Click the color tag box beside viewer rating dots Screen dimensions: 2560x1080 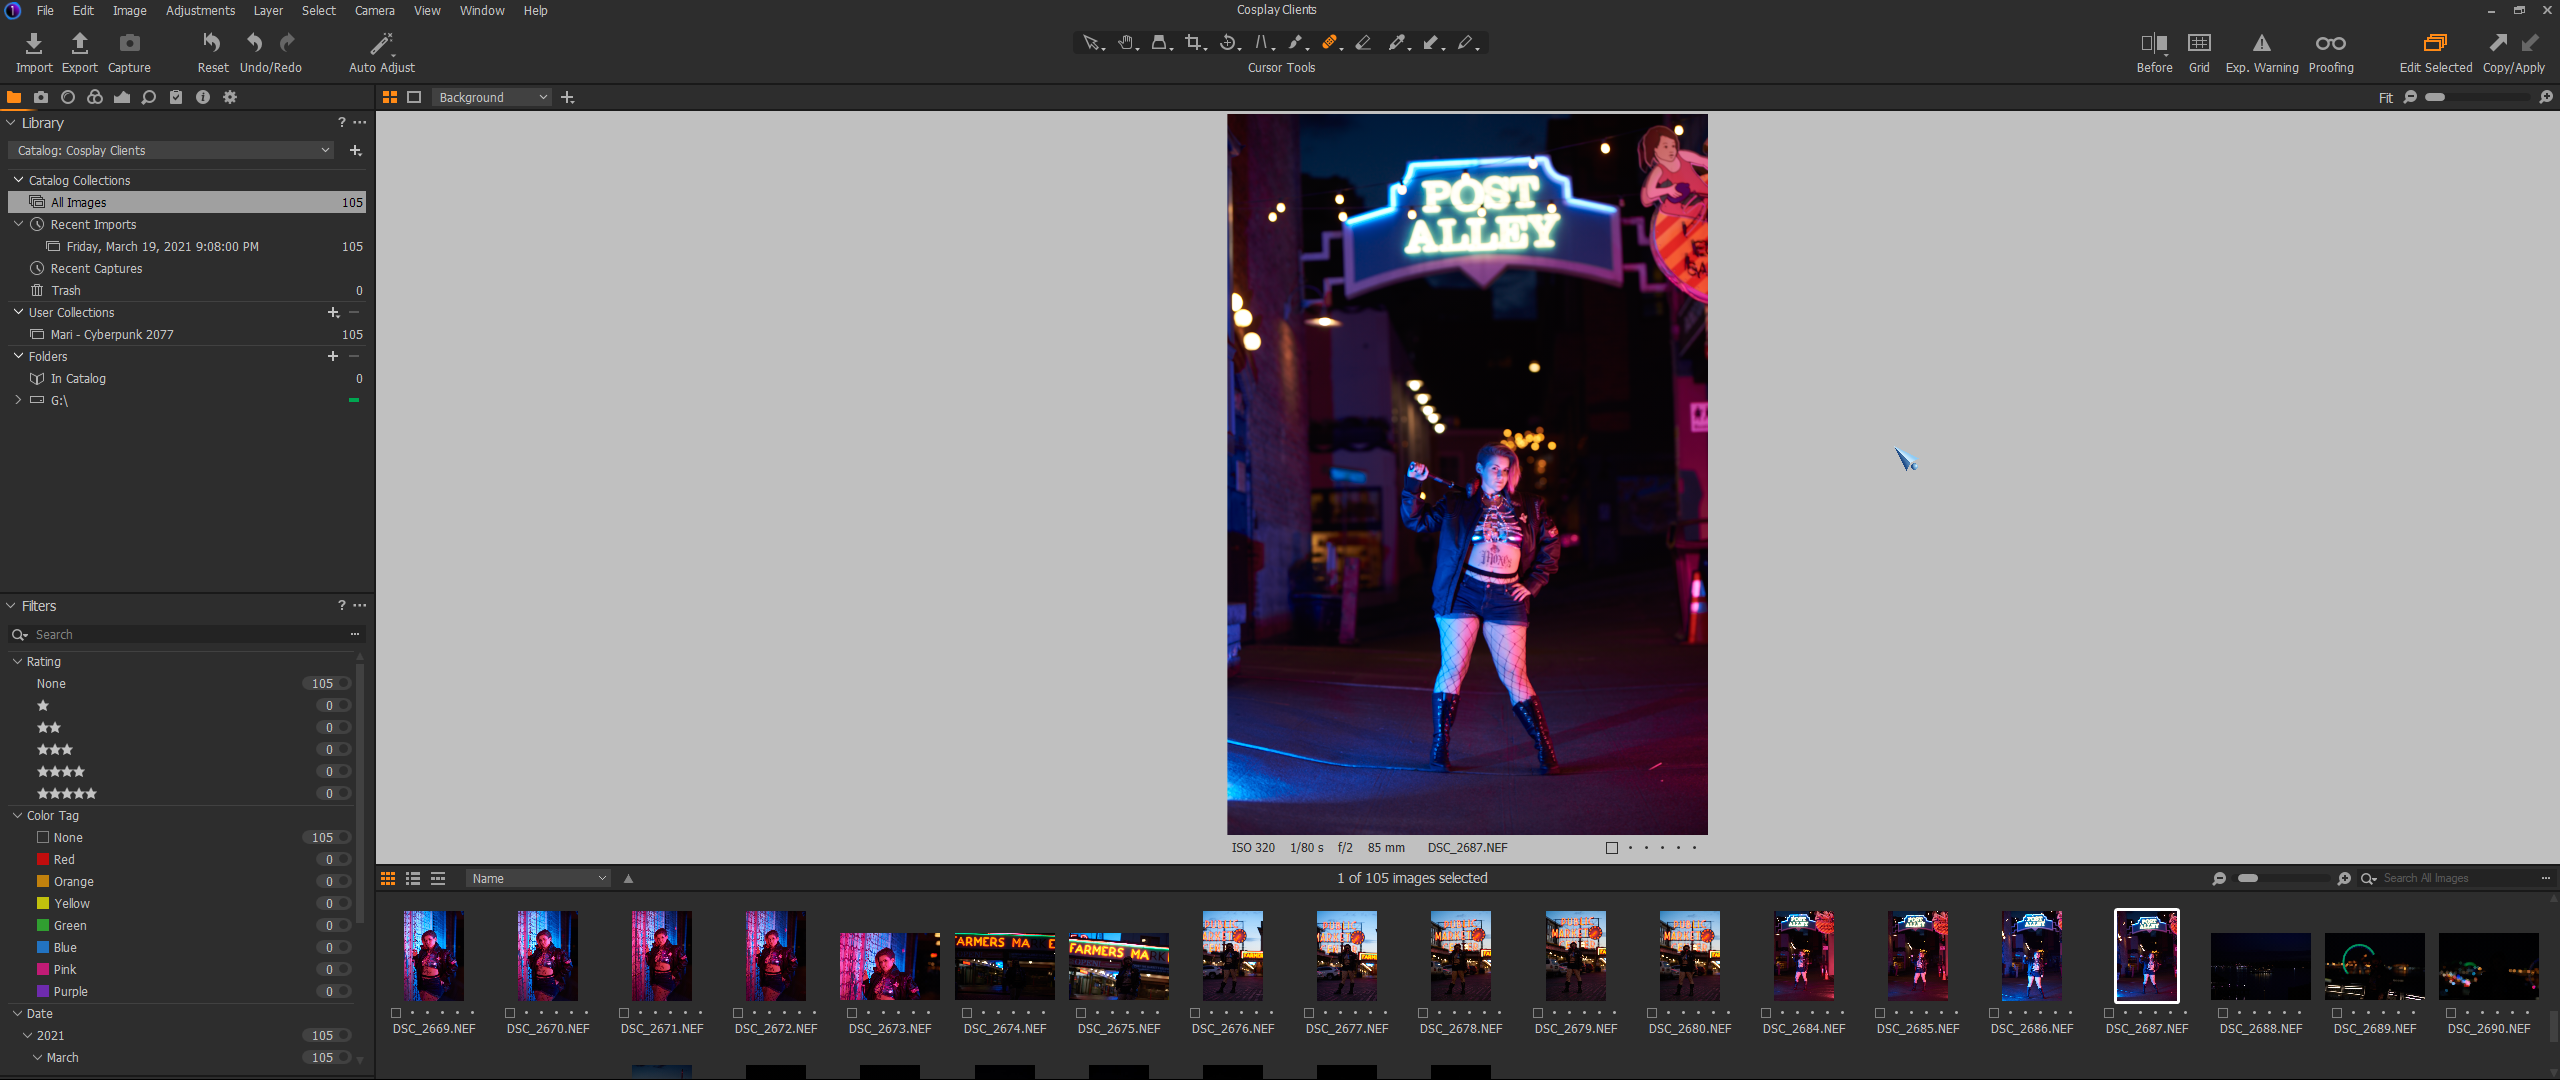(x=1611, y=848)
